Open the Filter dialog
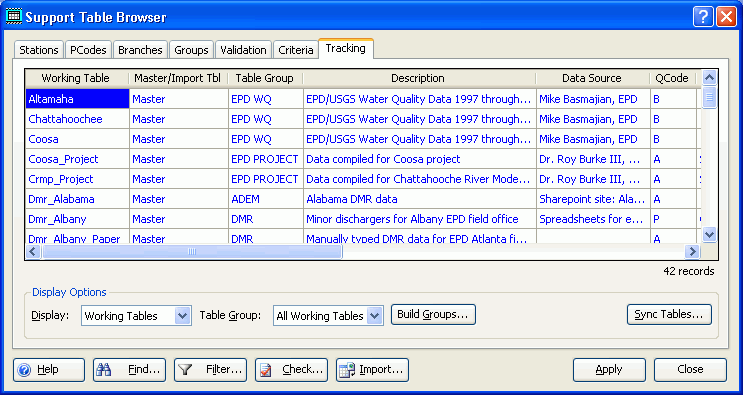This screenshot has width=743, height=395. (210, 370)
